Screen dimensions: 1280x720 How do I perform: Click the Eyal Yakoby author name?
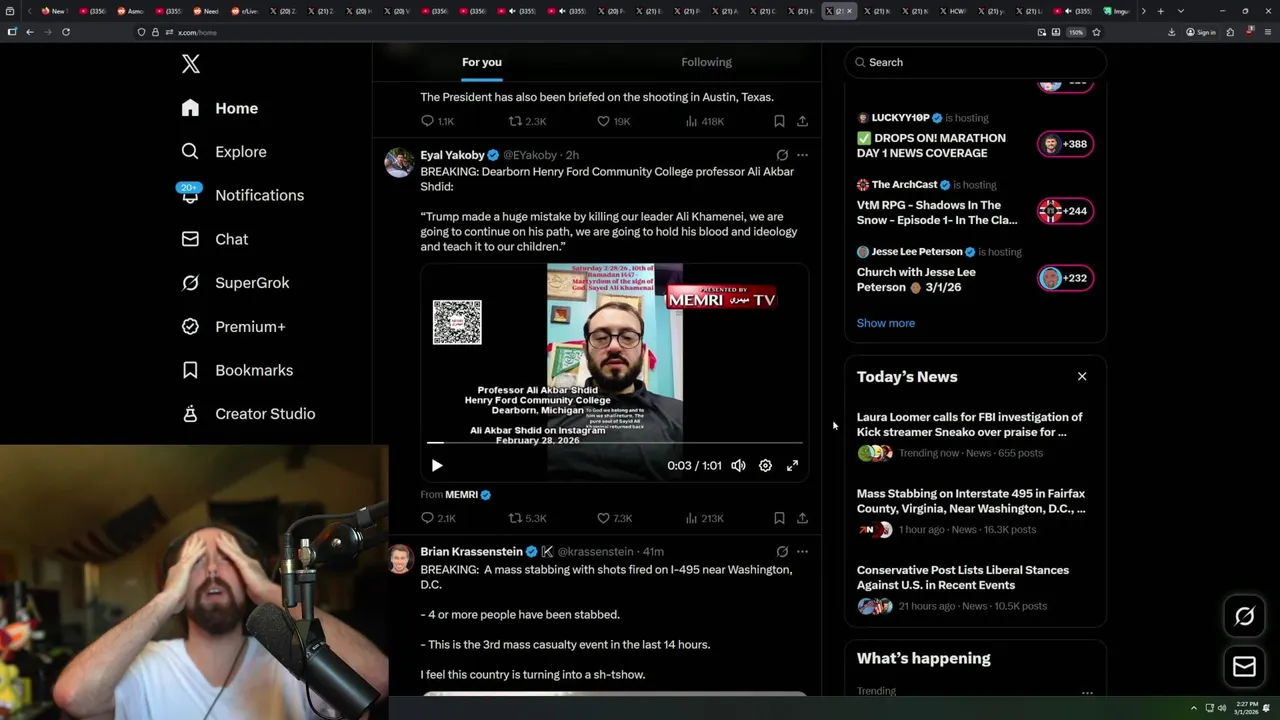[x=452, y=155]
